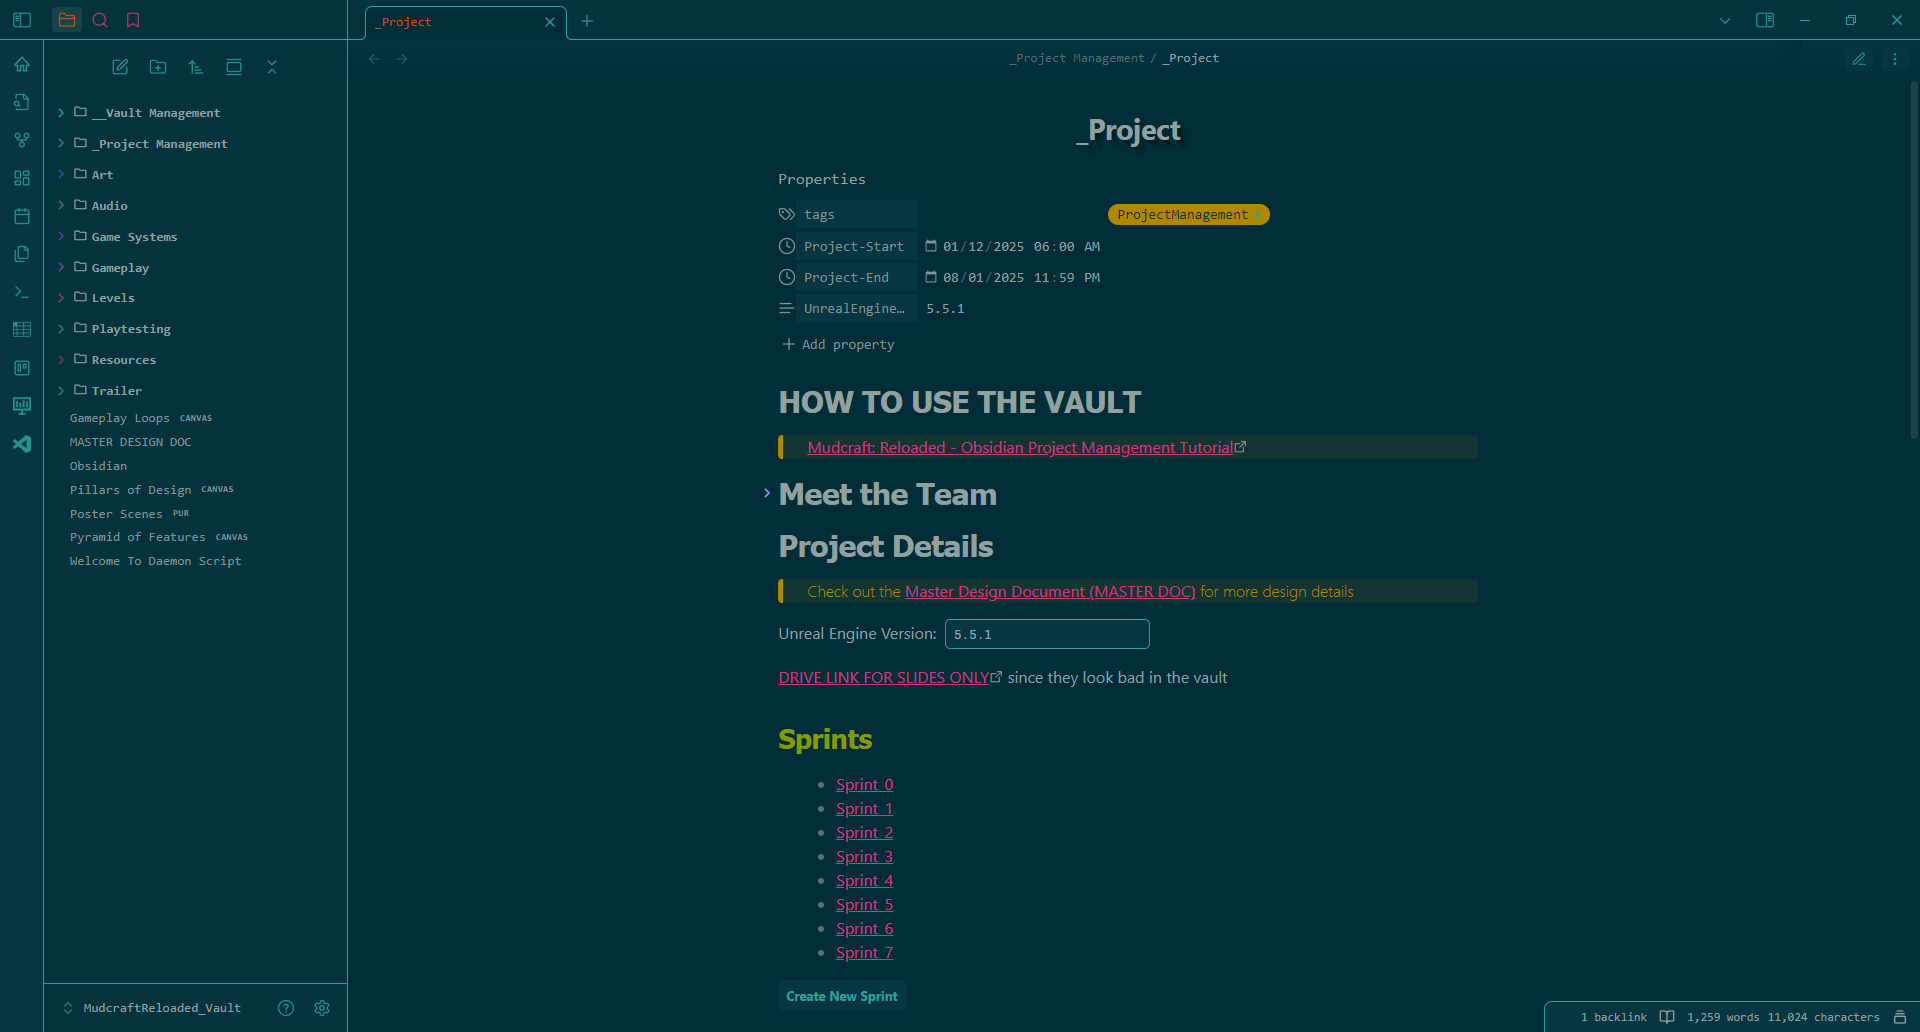Switch to editing view with the pencil icon
This screenshot has height=1032, width=1920.
pos(1859,59)
